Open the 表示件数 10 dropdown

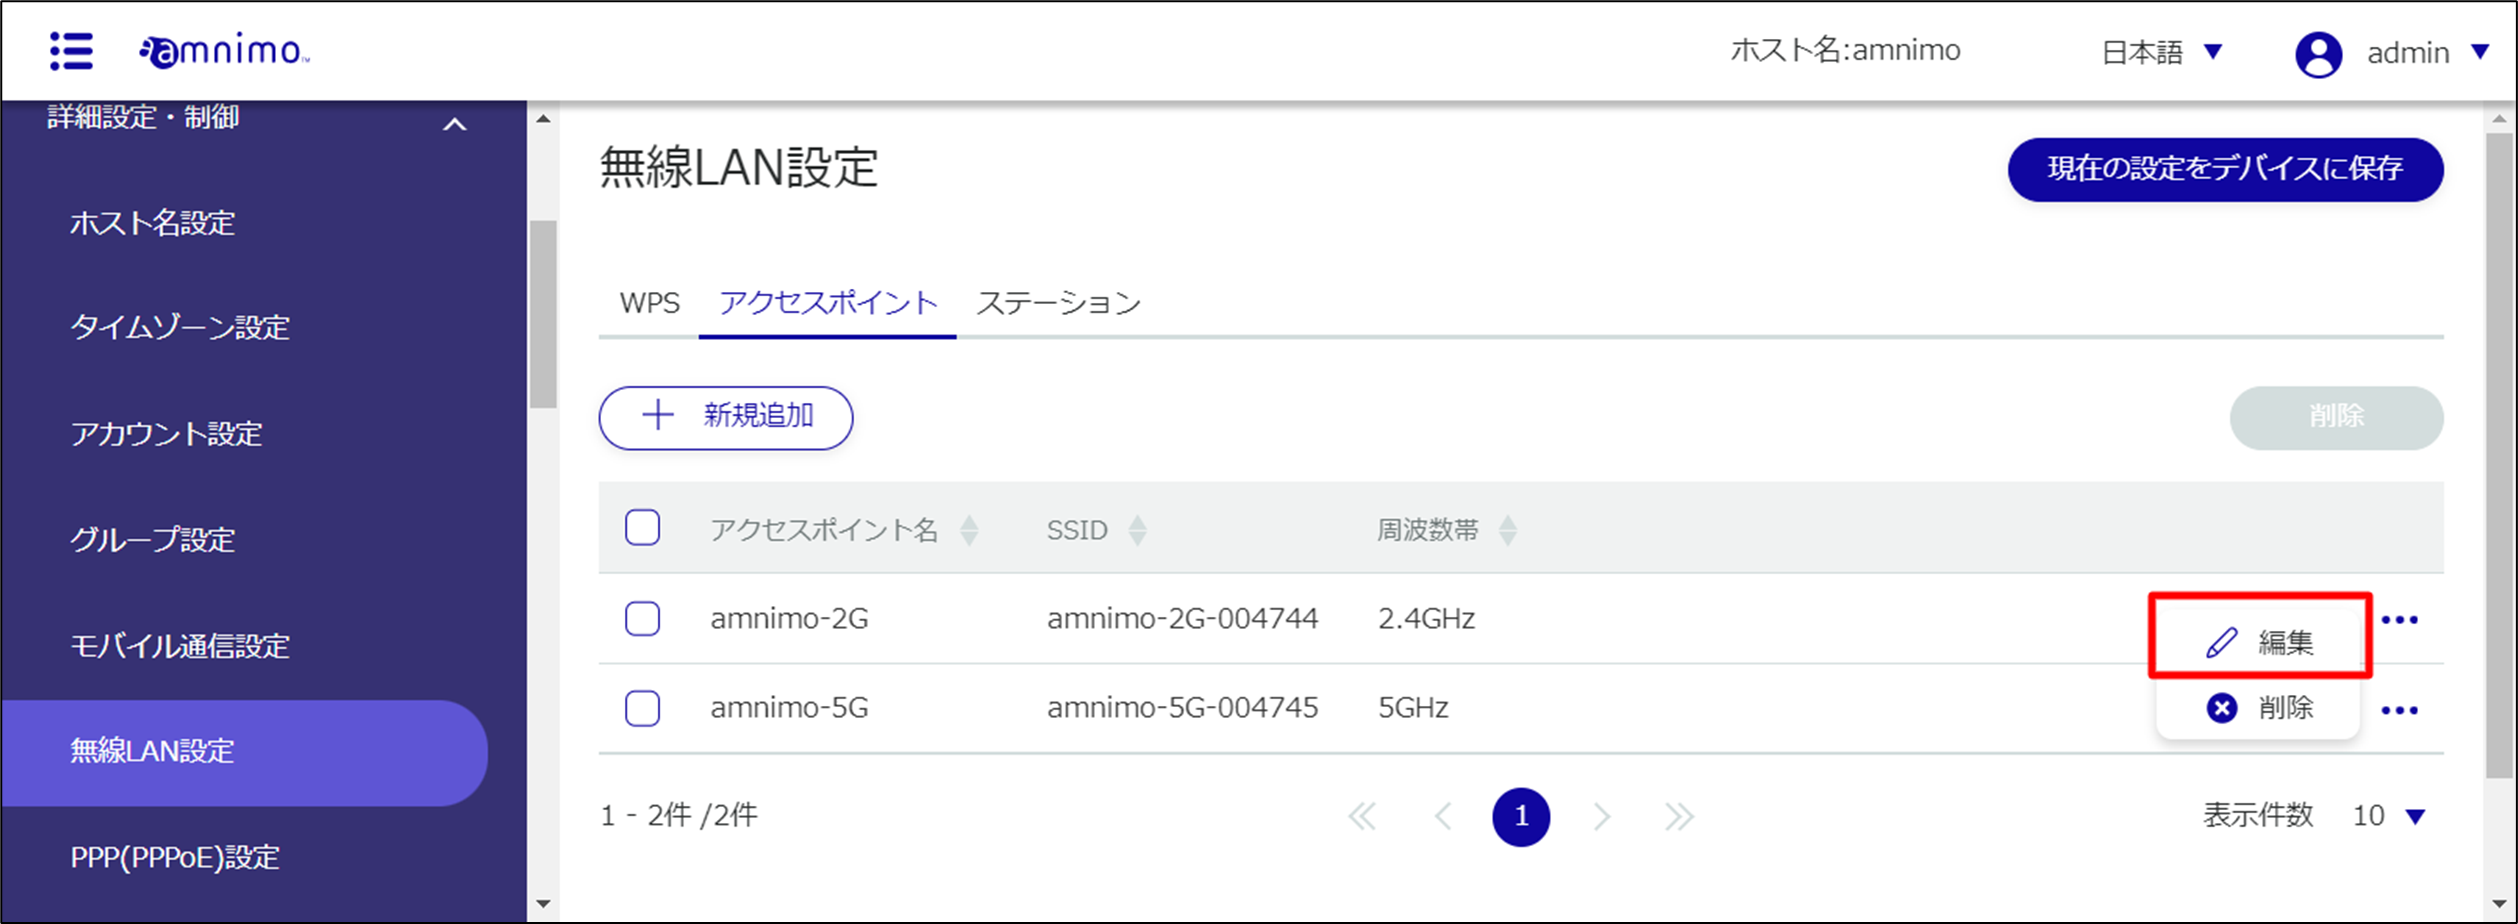(x=2388, y=816)
